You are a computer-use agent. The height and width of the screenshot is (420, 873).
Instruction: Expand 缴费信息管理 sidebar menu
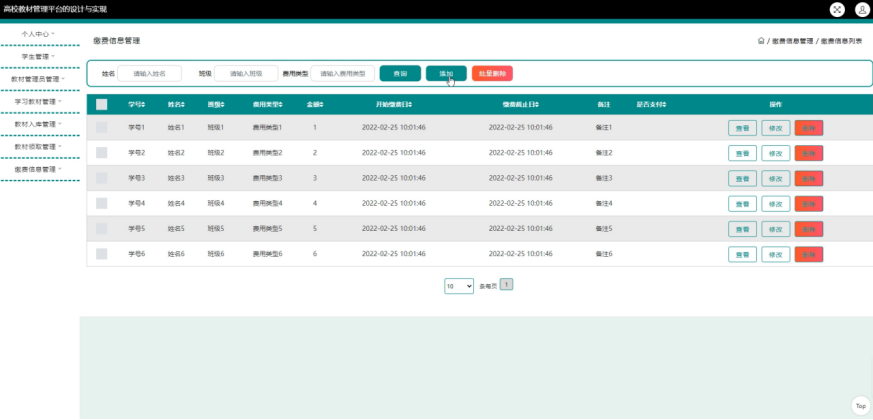coord(38,169)
